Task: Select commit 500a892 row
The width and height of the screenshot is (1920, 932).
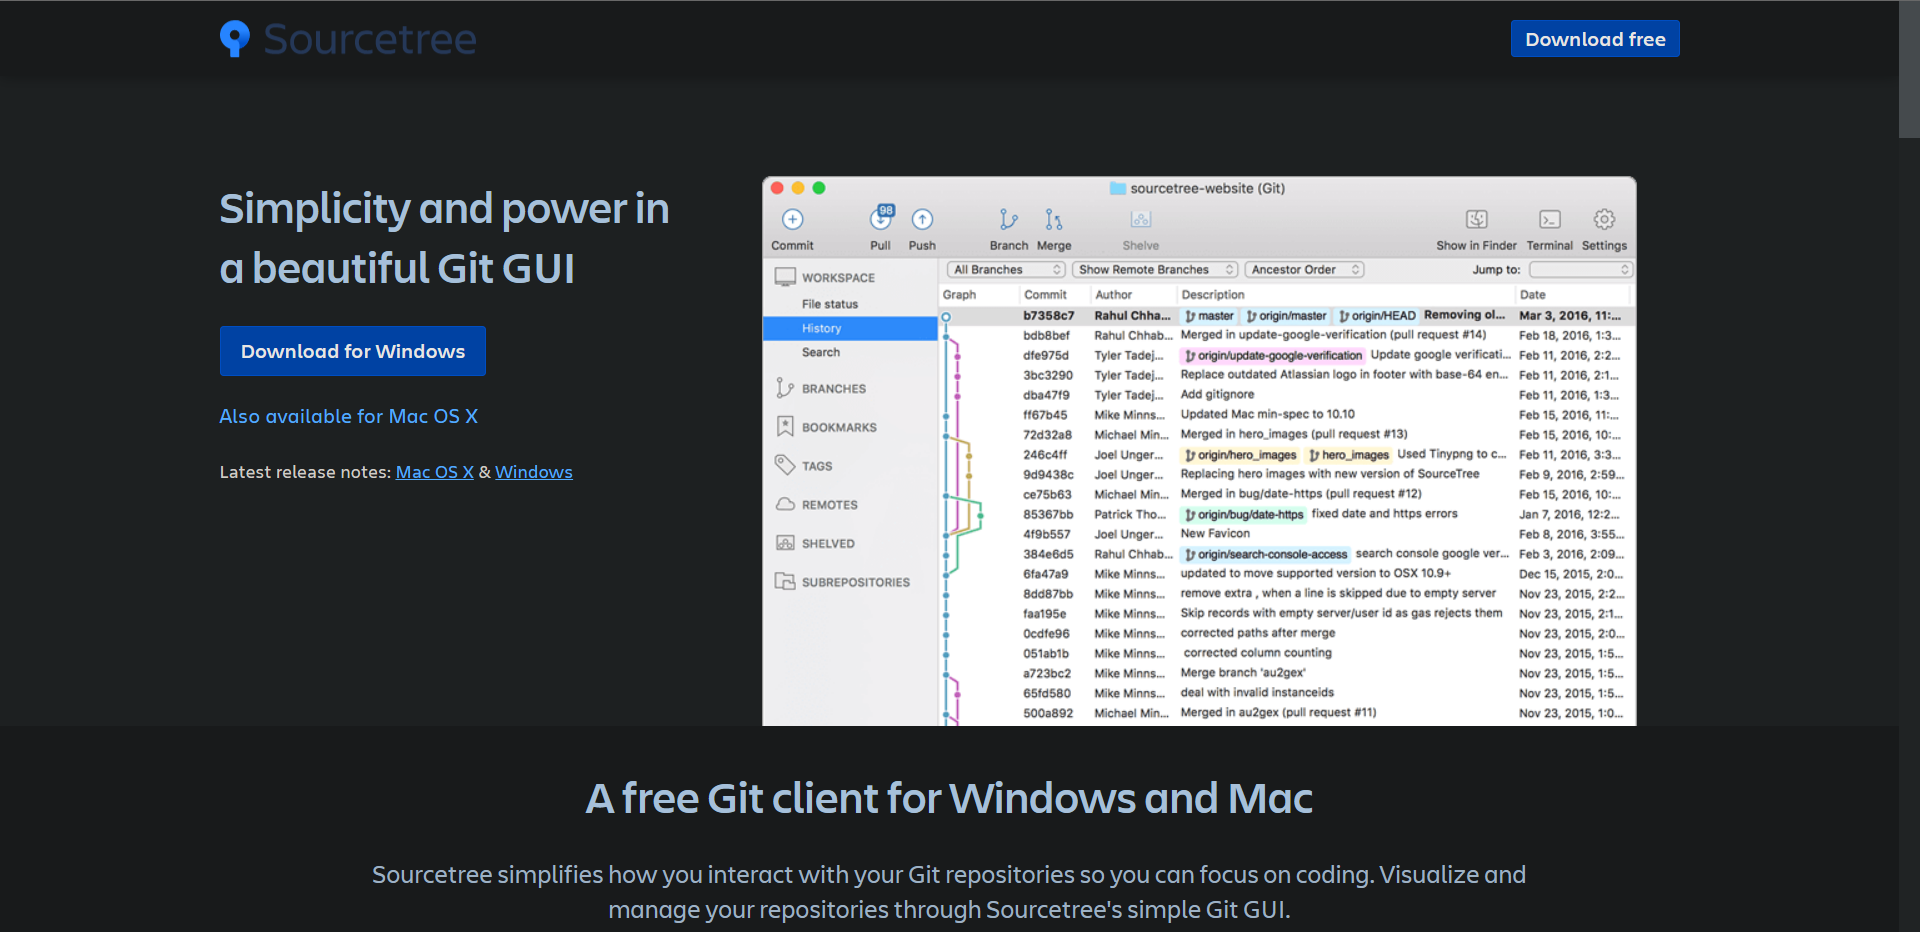Action: (x=1287, y=713)
